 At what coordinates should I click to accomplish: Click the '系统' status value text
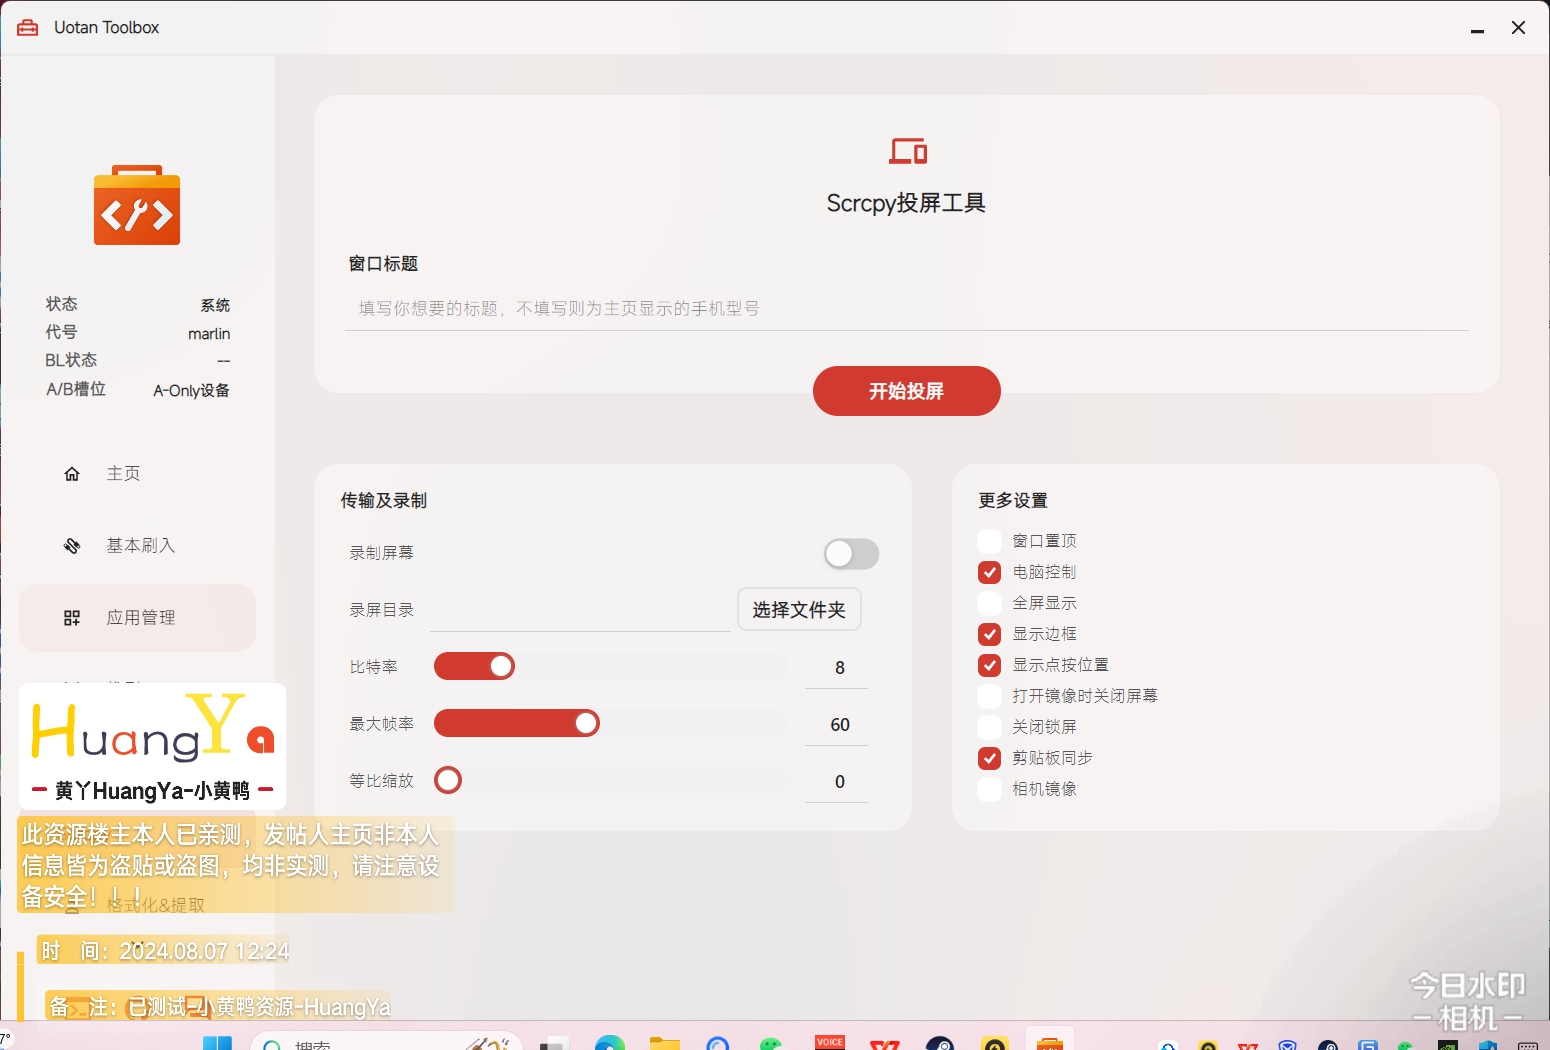(215, 305)
